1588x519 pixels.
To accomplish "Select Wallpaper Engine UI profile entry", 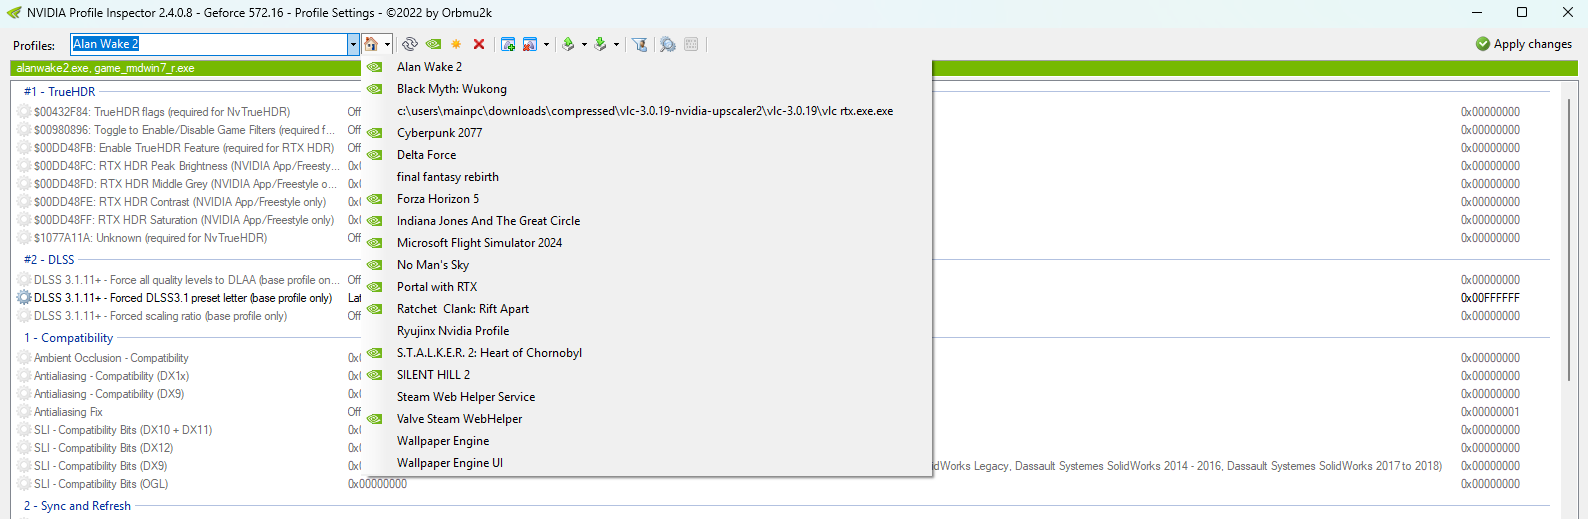I will pos(647,463).
